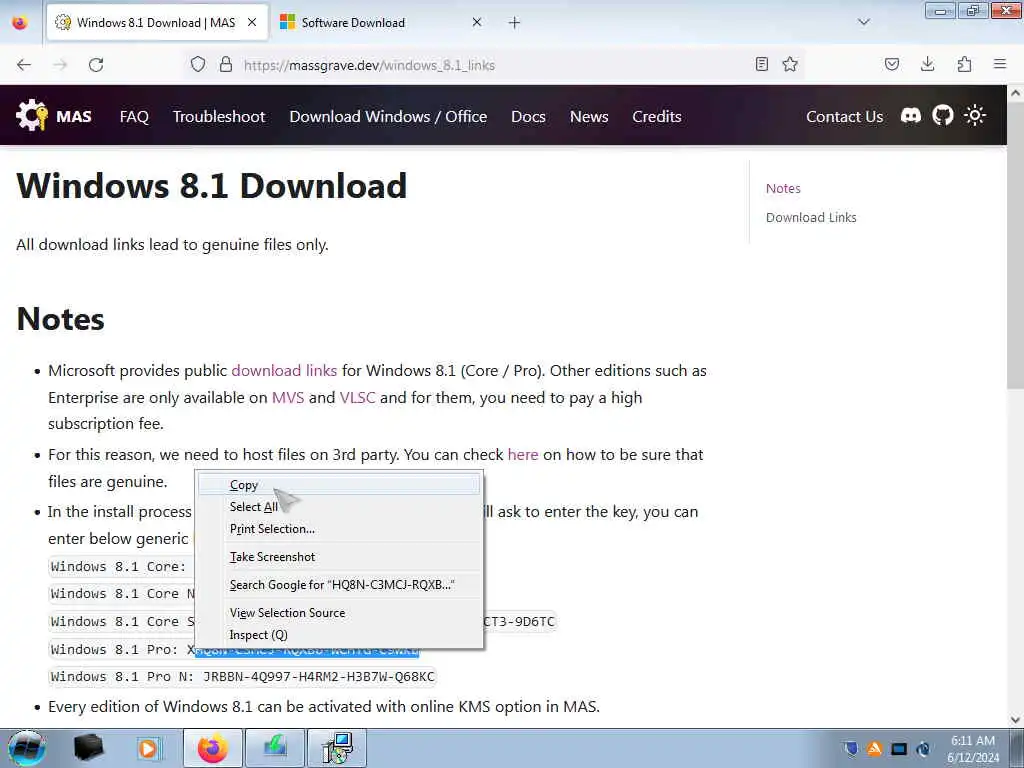Close the Software Download tab
This screenshot has width=1024, height=768.
tap(477, 22)
